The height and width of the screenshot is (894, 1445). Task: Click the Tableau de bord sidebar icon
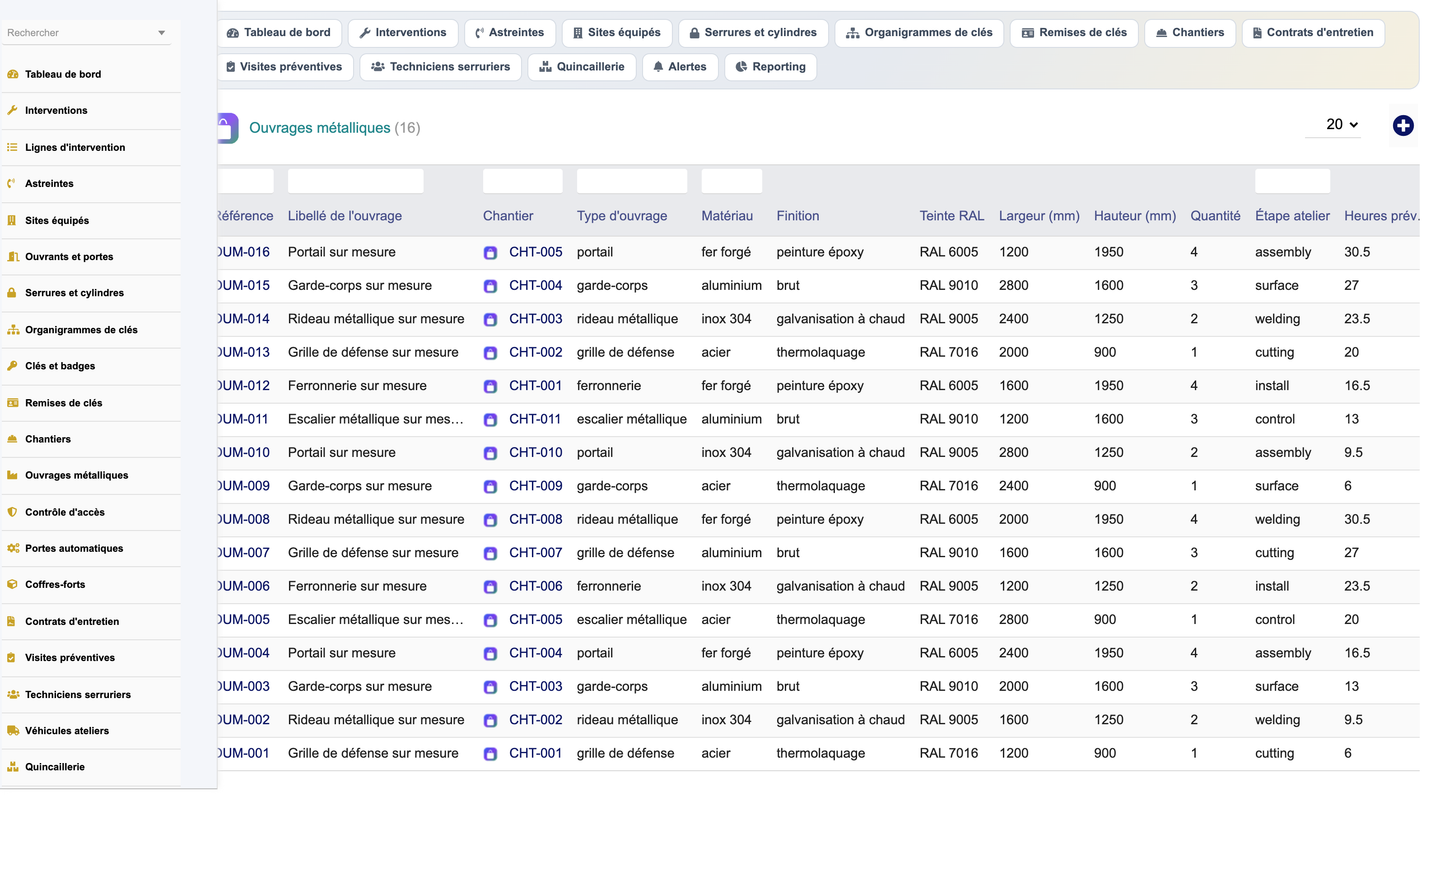(12, 74)
